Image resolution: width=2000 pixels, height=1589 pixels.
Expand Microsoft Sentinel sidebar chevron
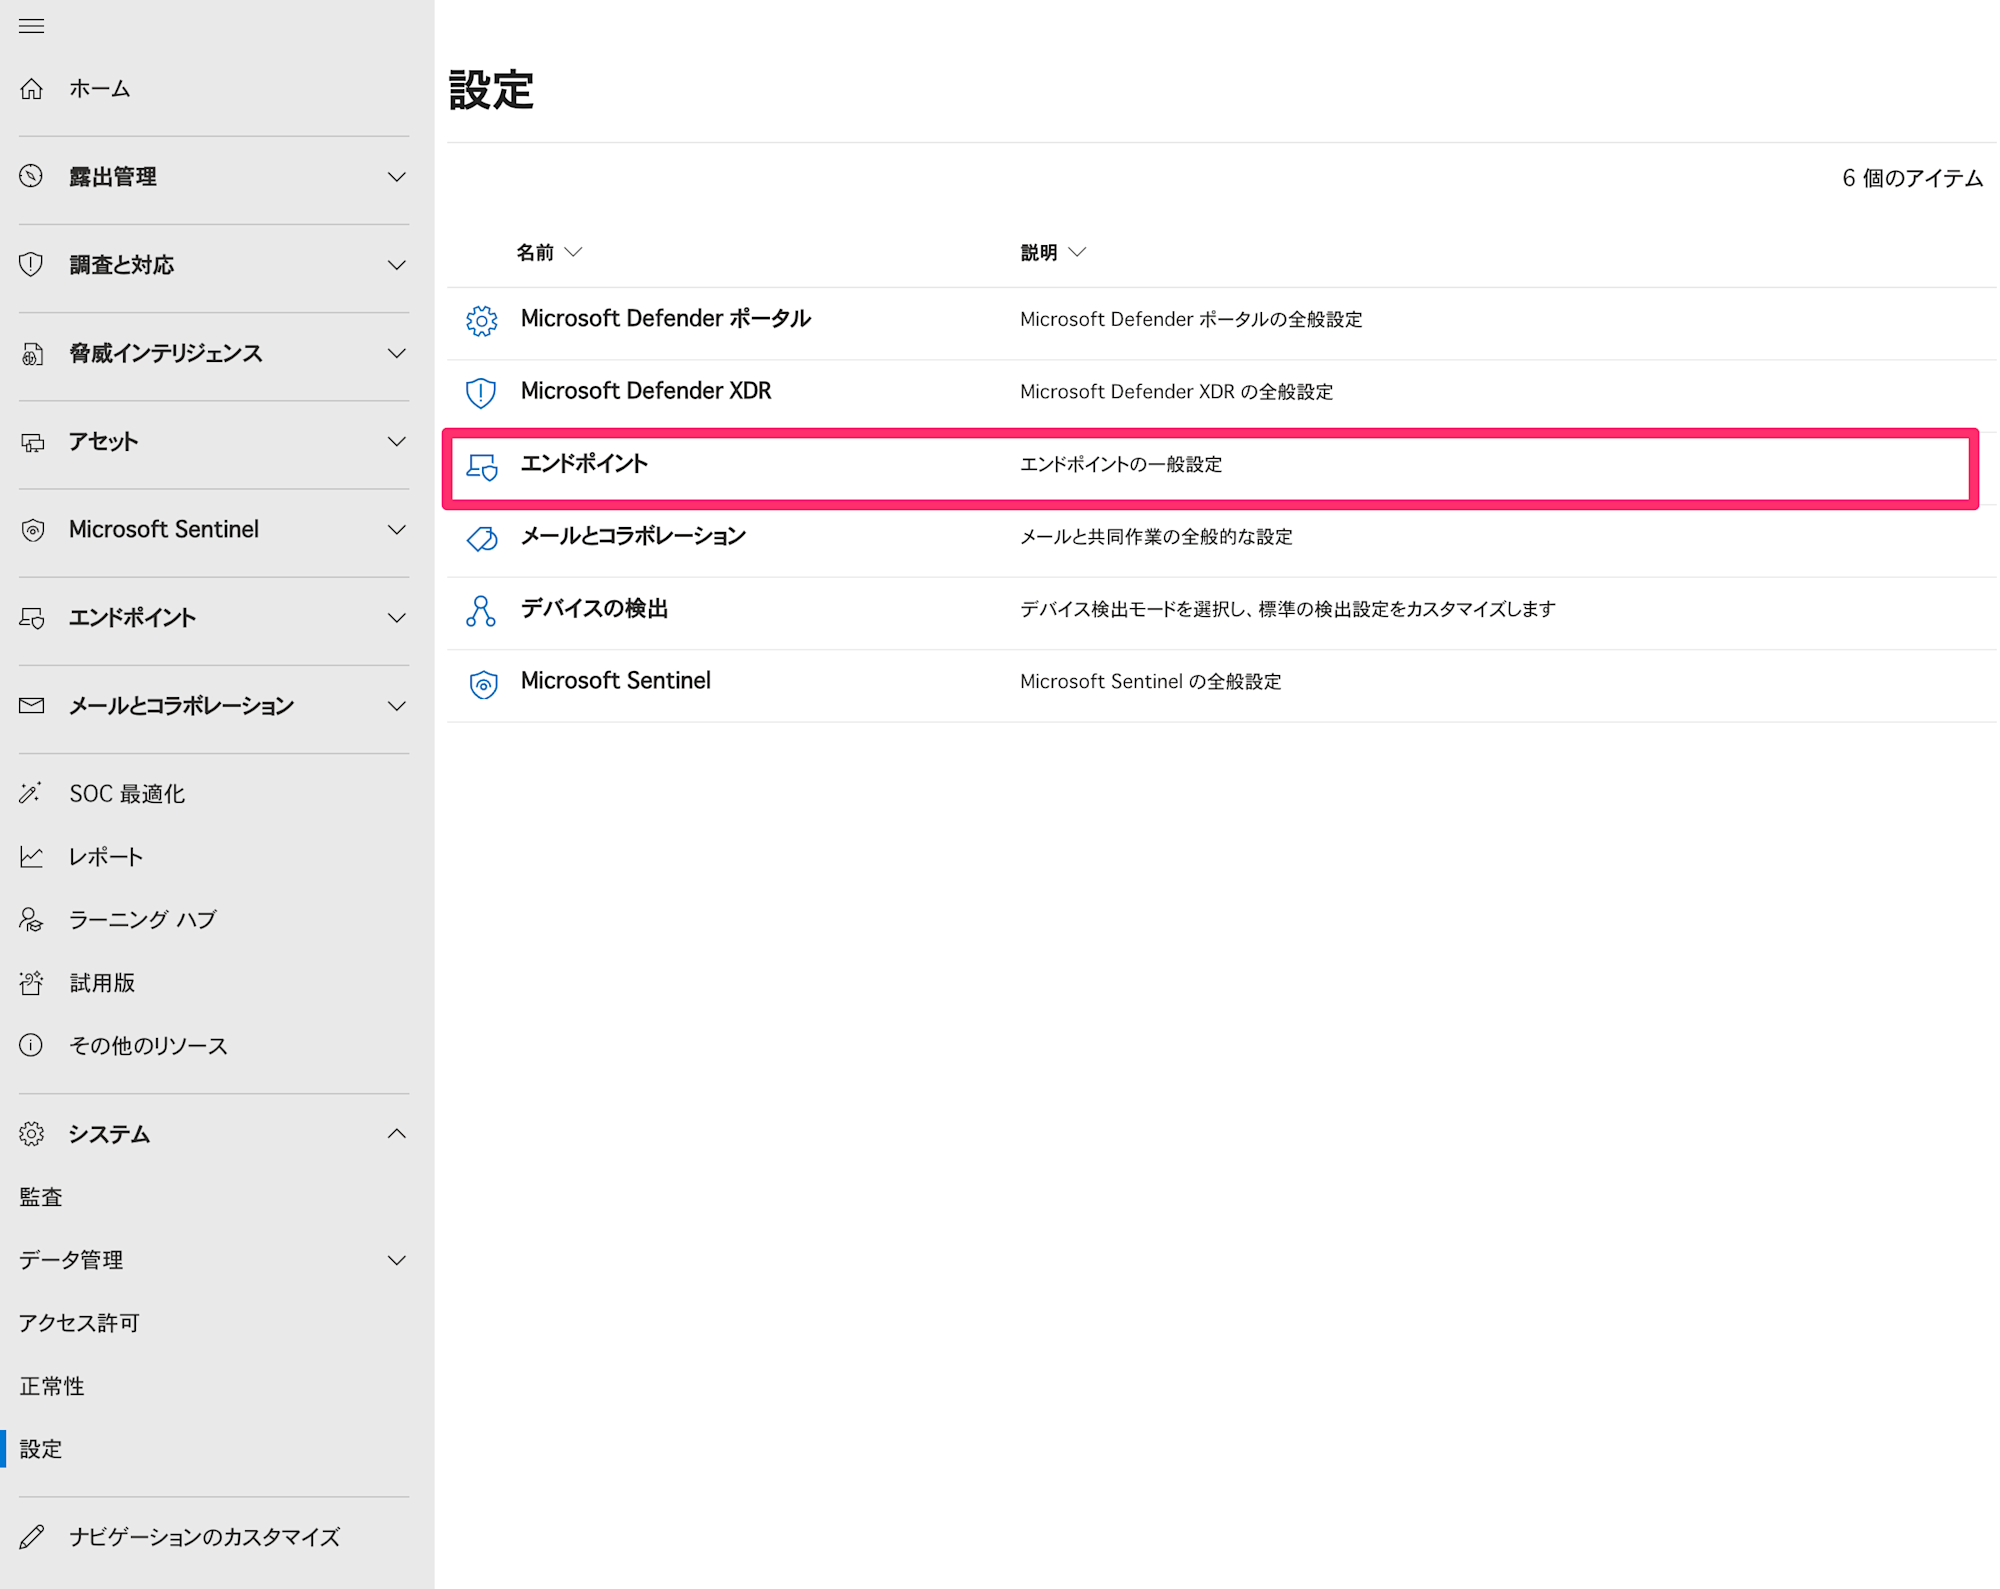[x=397, y=530]
